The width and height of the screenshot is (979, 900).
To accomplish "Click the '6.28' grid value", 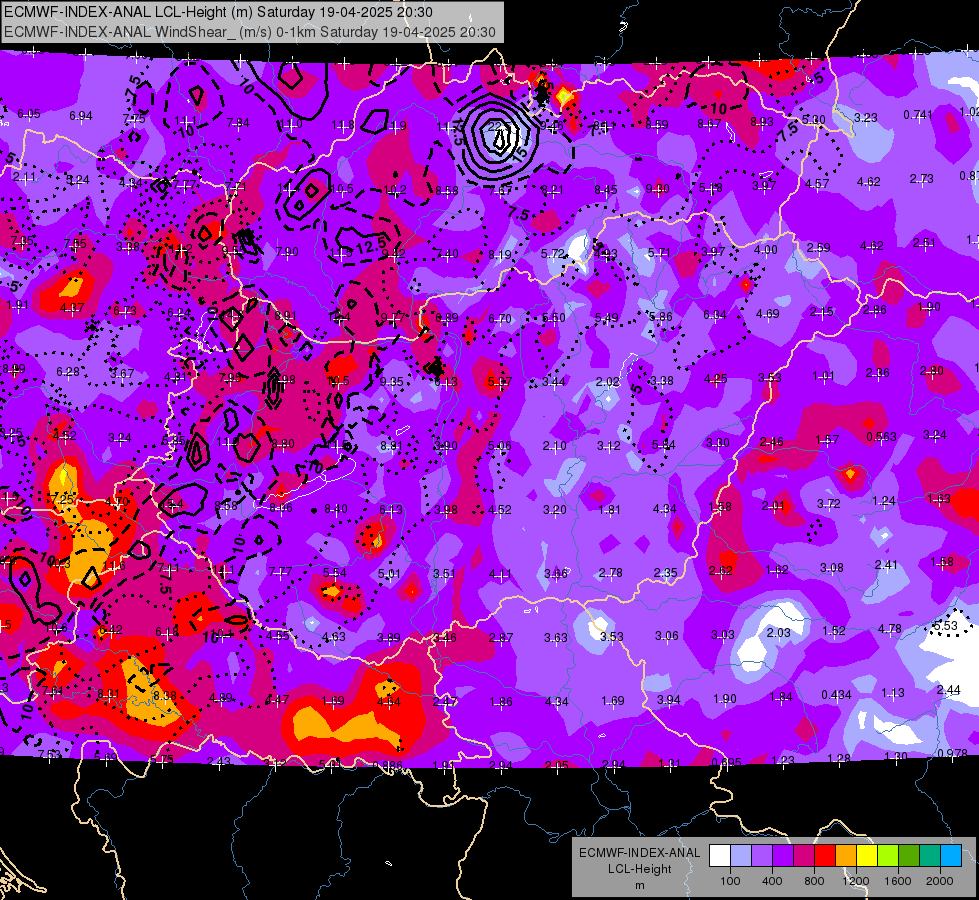I will point(68,372).
